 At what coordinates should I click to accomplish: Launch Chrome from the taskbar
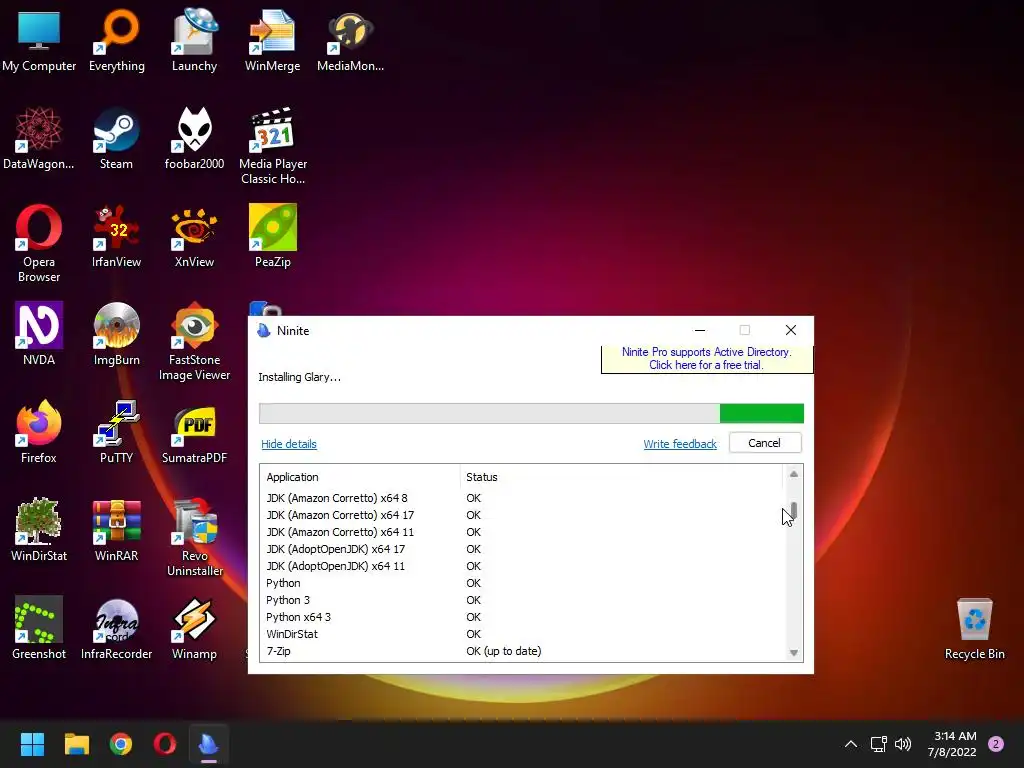point(121,744)
